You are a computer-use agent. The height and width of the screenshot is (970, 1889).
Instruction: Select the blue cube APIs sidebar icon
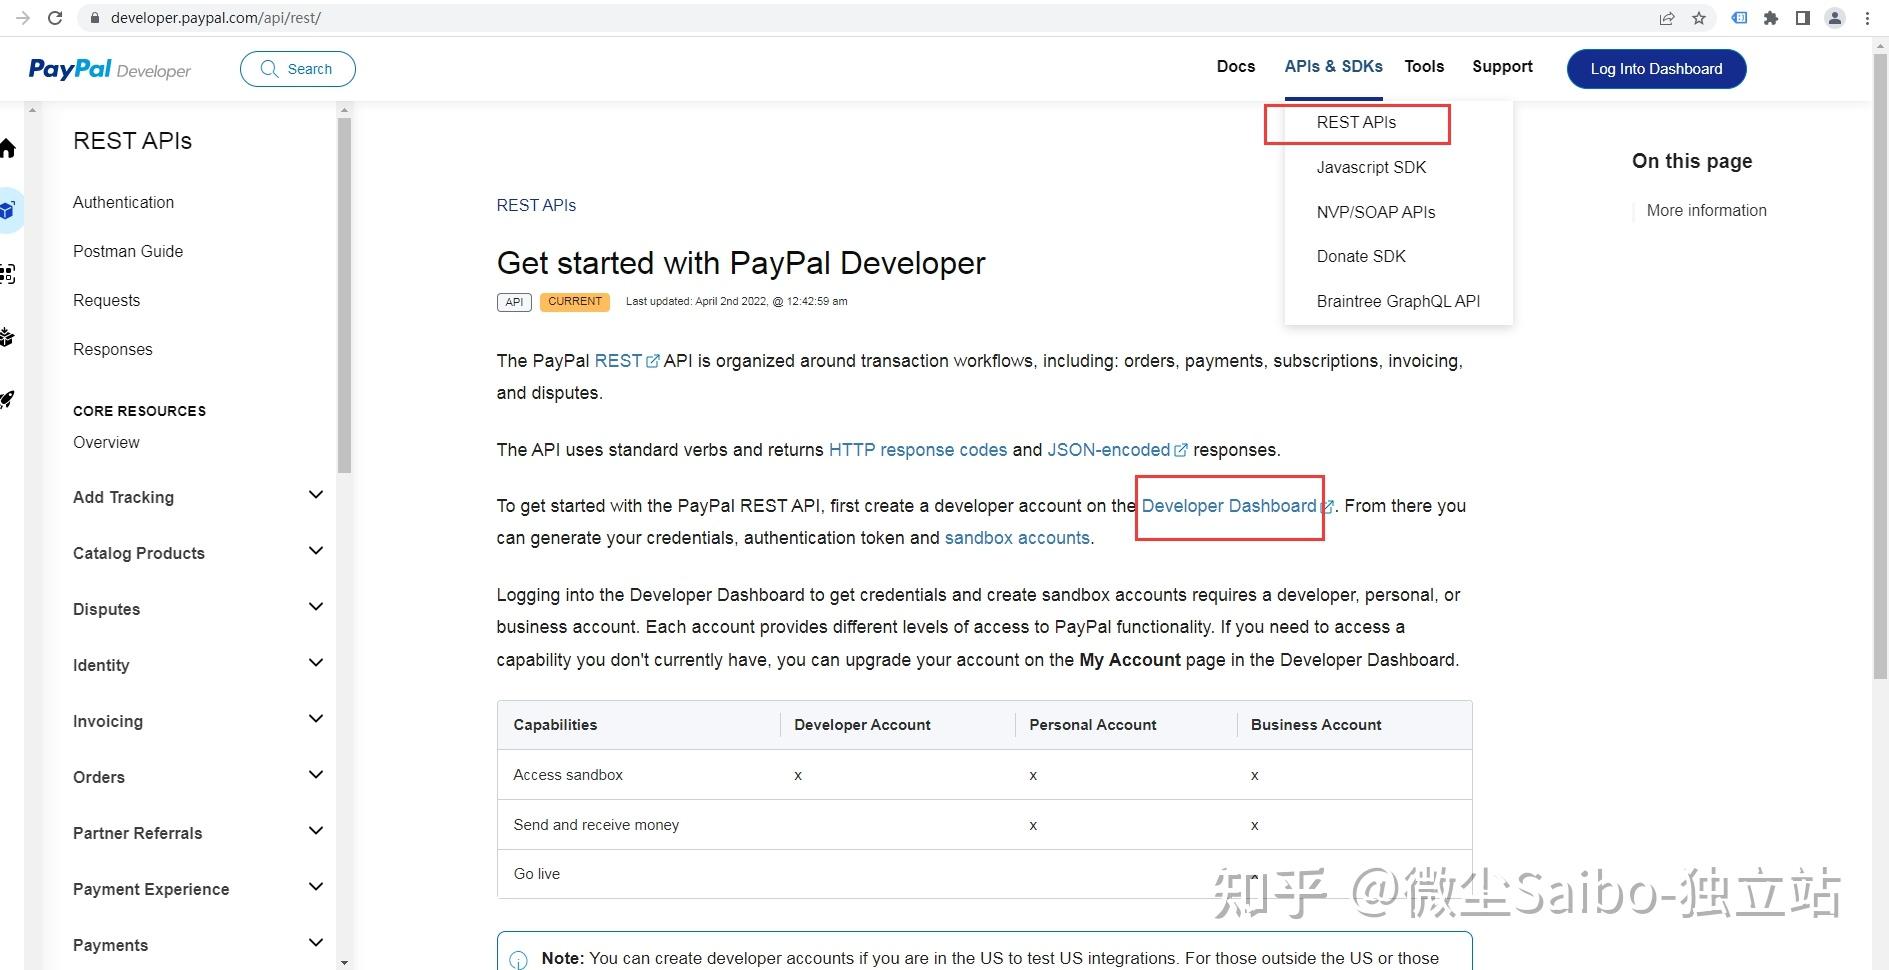click(8, 210)
